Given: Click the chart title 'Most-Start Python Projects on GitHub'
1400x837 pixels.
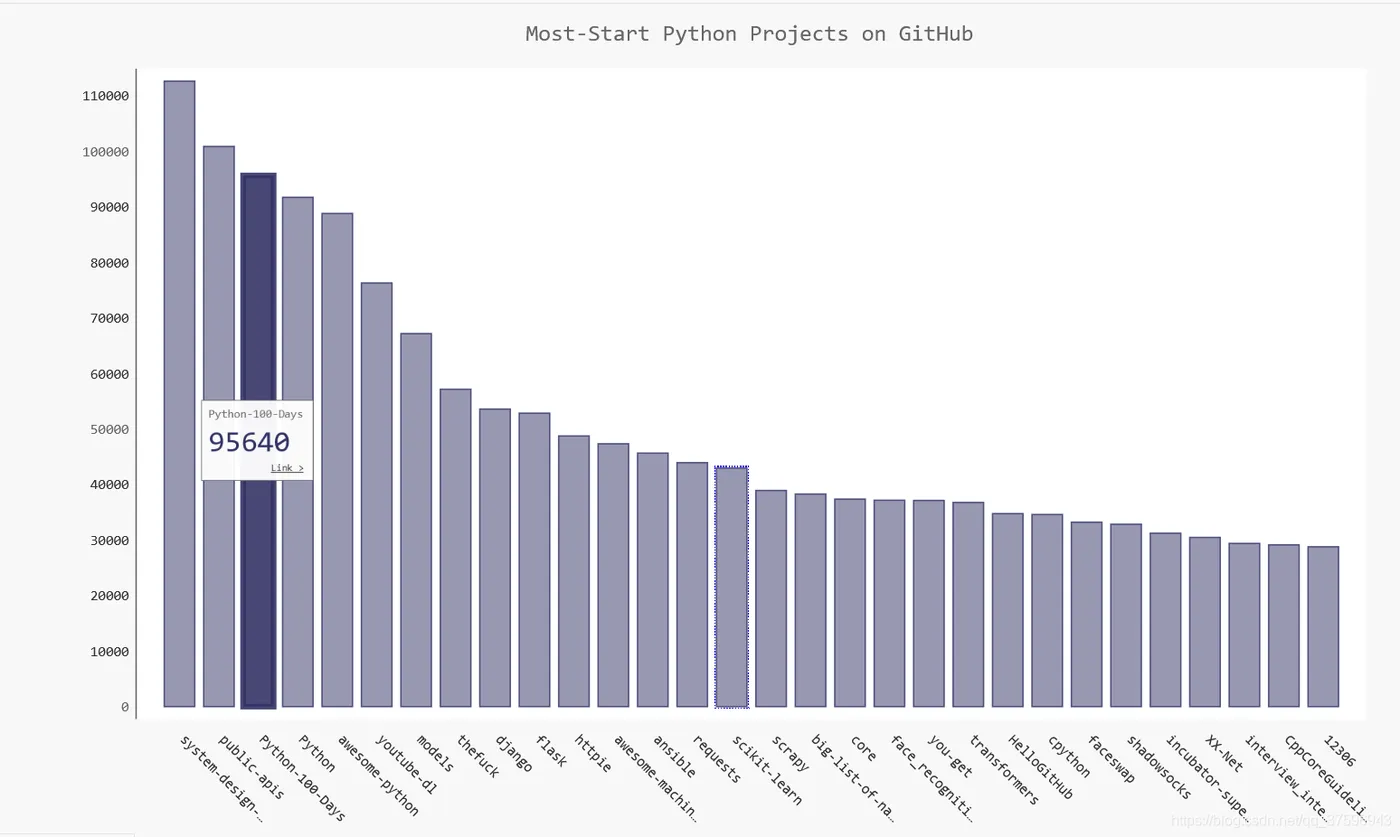Looking at the screenshot, I should tap(749, 34).
